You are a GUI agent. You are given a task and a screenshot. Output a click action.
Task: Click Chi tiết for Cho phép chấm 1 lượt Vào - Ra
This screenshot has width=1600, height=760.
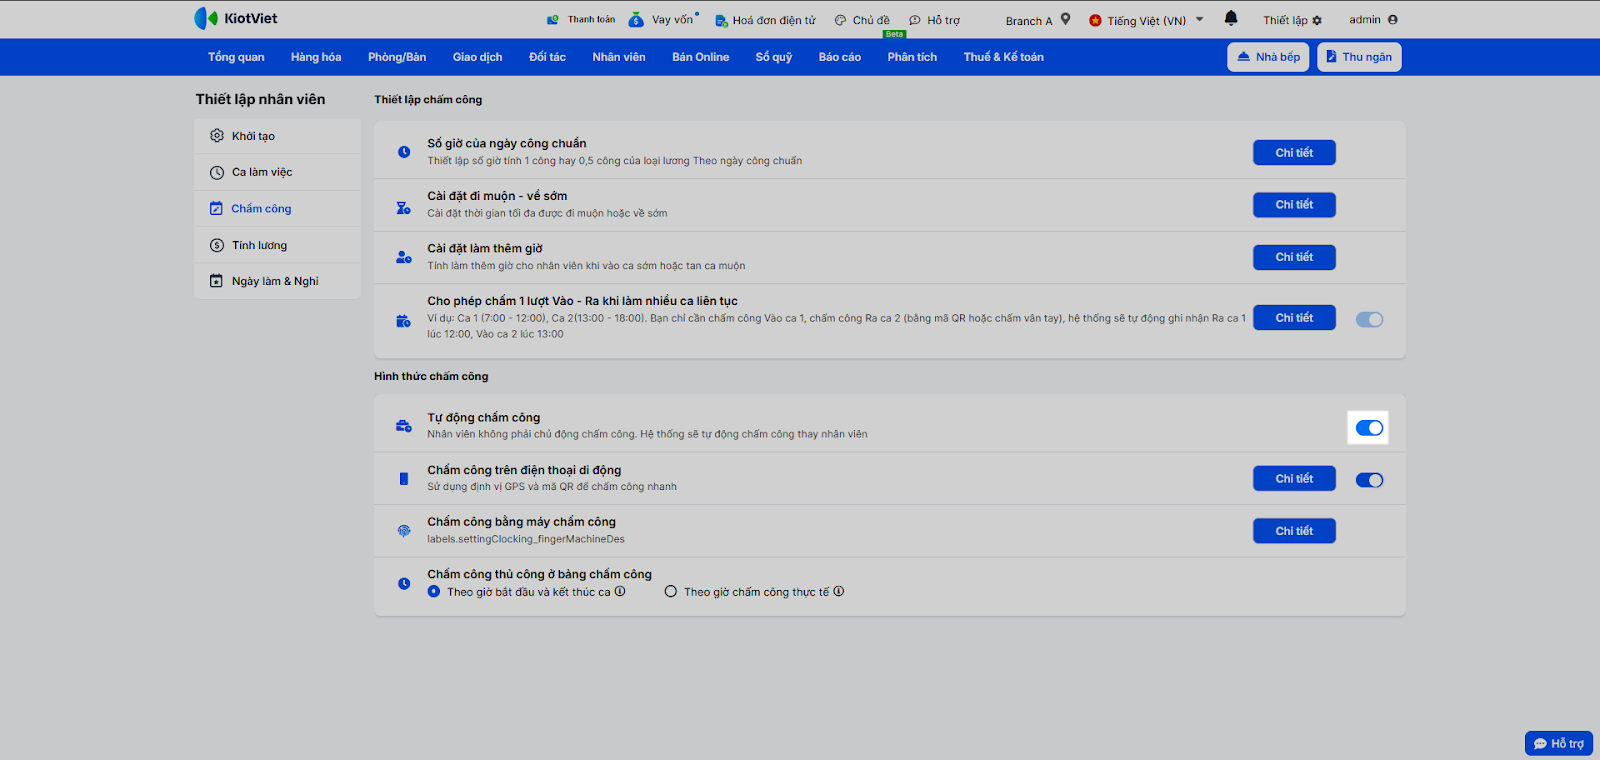(x=1294, y=318)
